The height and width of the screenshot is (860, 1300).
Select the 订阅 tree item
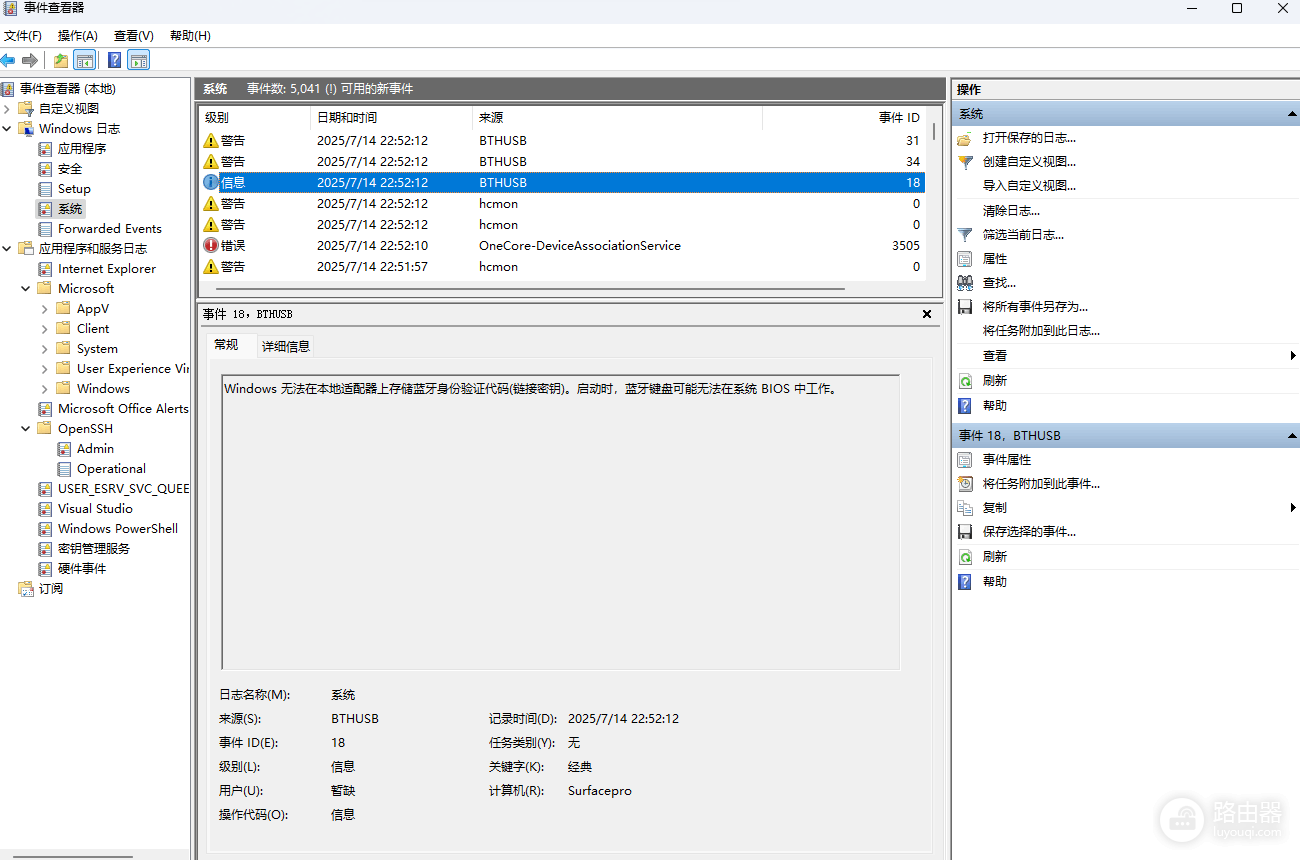click(51, 589)
